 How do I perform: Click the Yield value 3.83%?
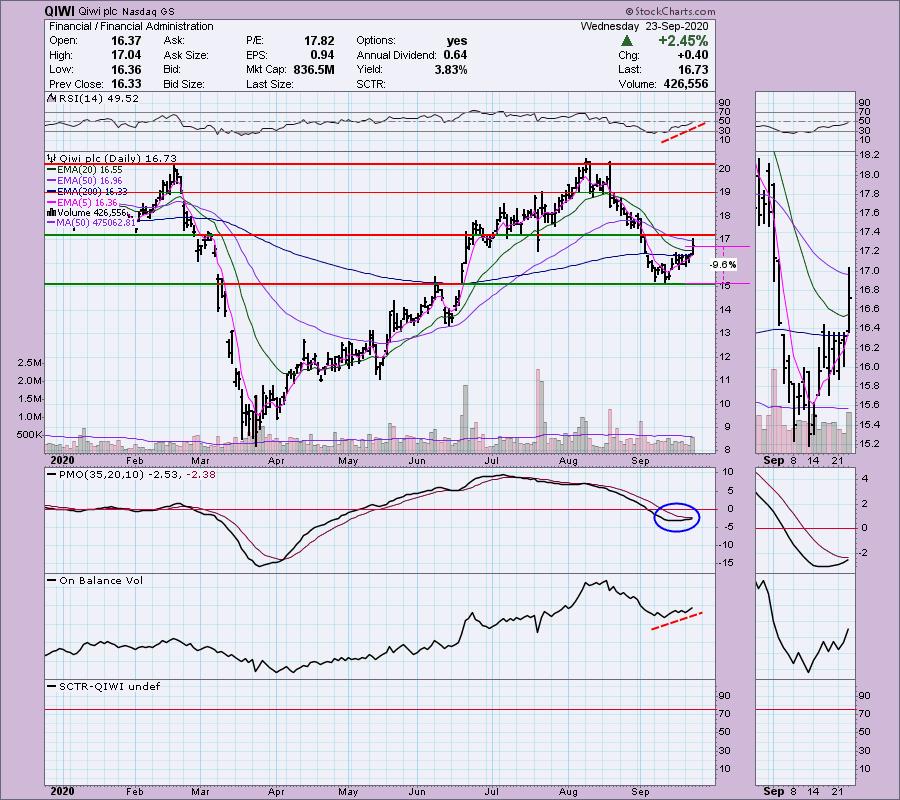tap(451, 69)
